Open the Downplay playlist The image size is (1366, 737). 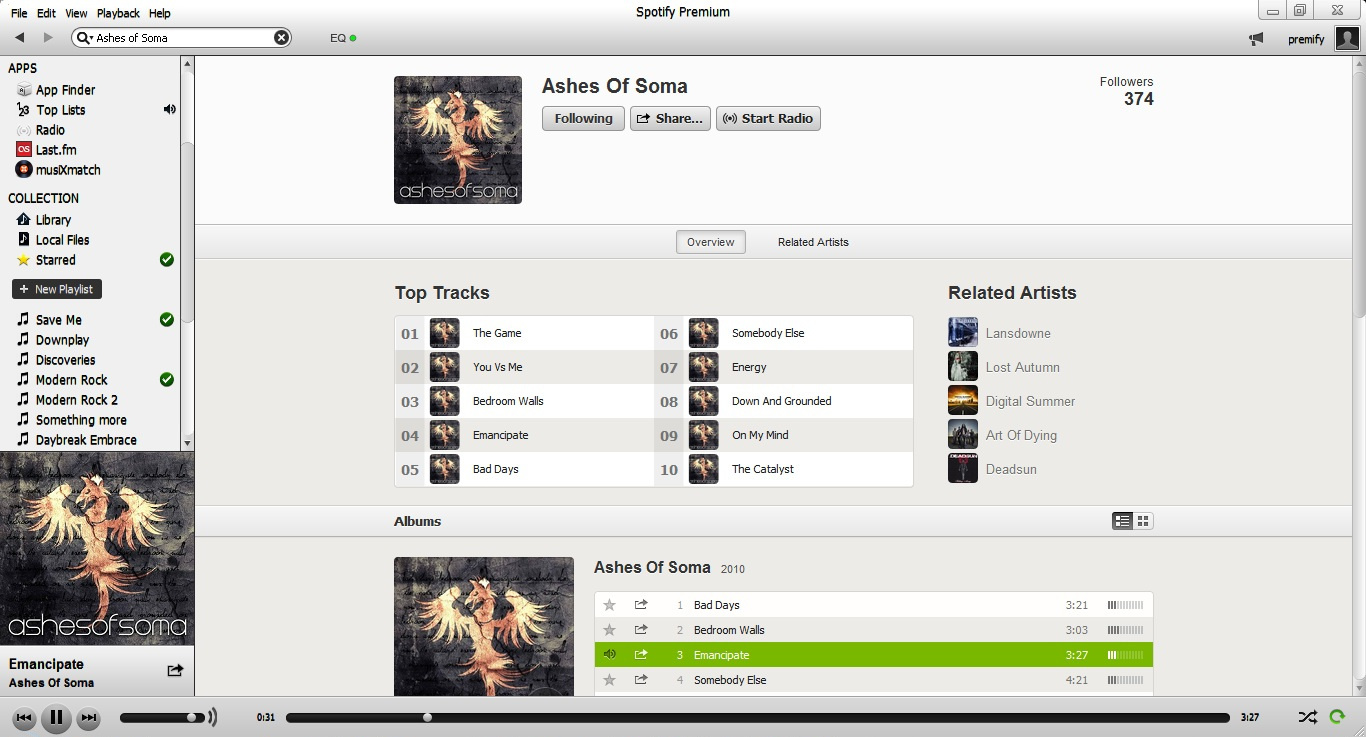(x=62, y=340)
